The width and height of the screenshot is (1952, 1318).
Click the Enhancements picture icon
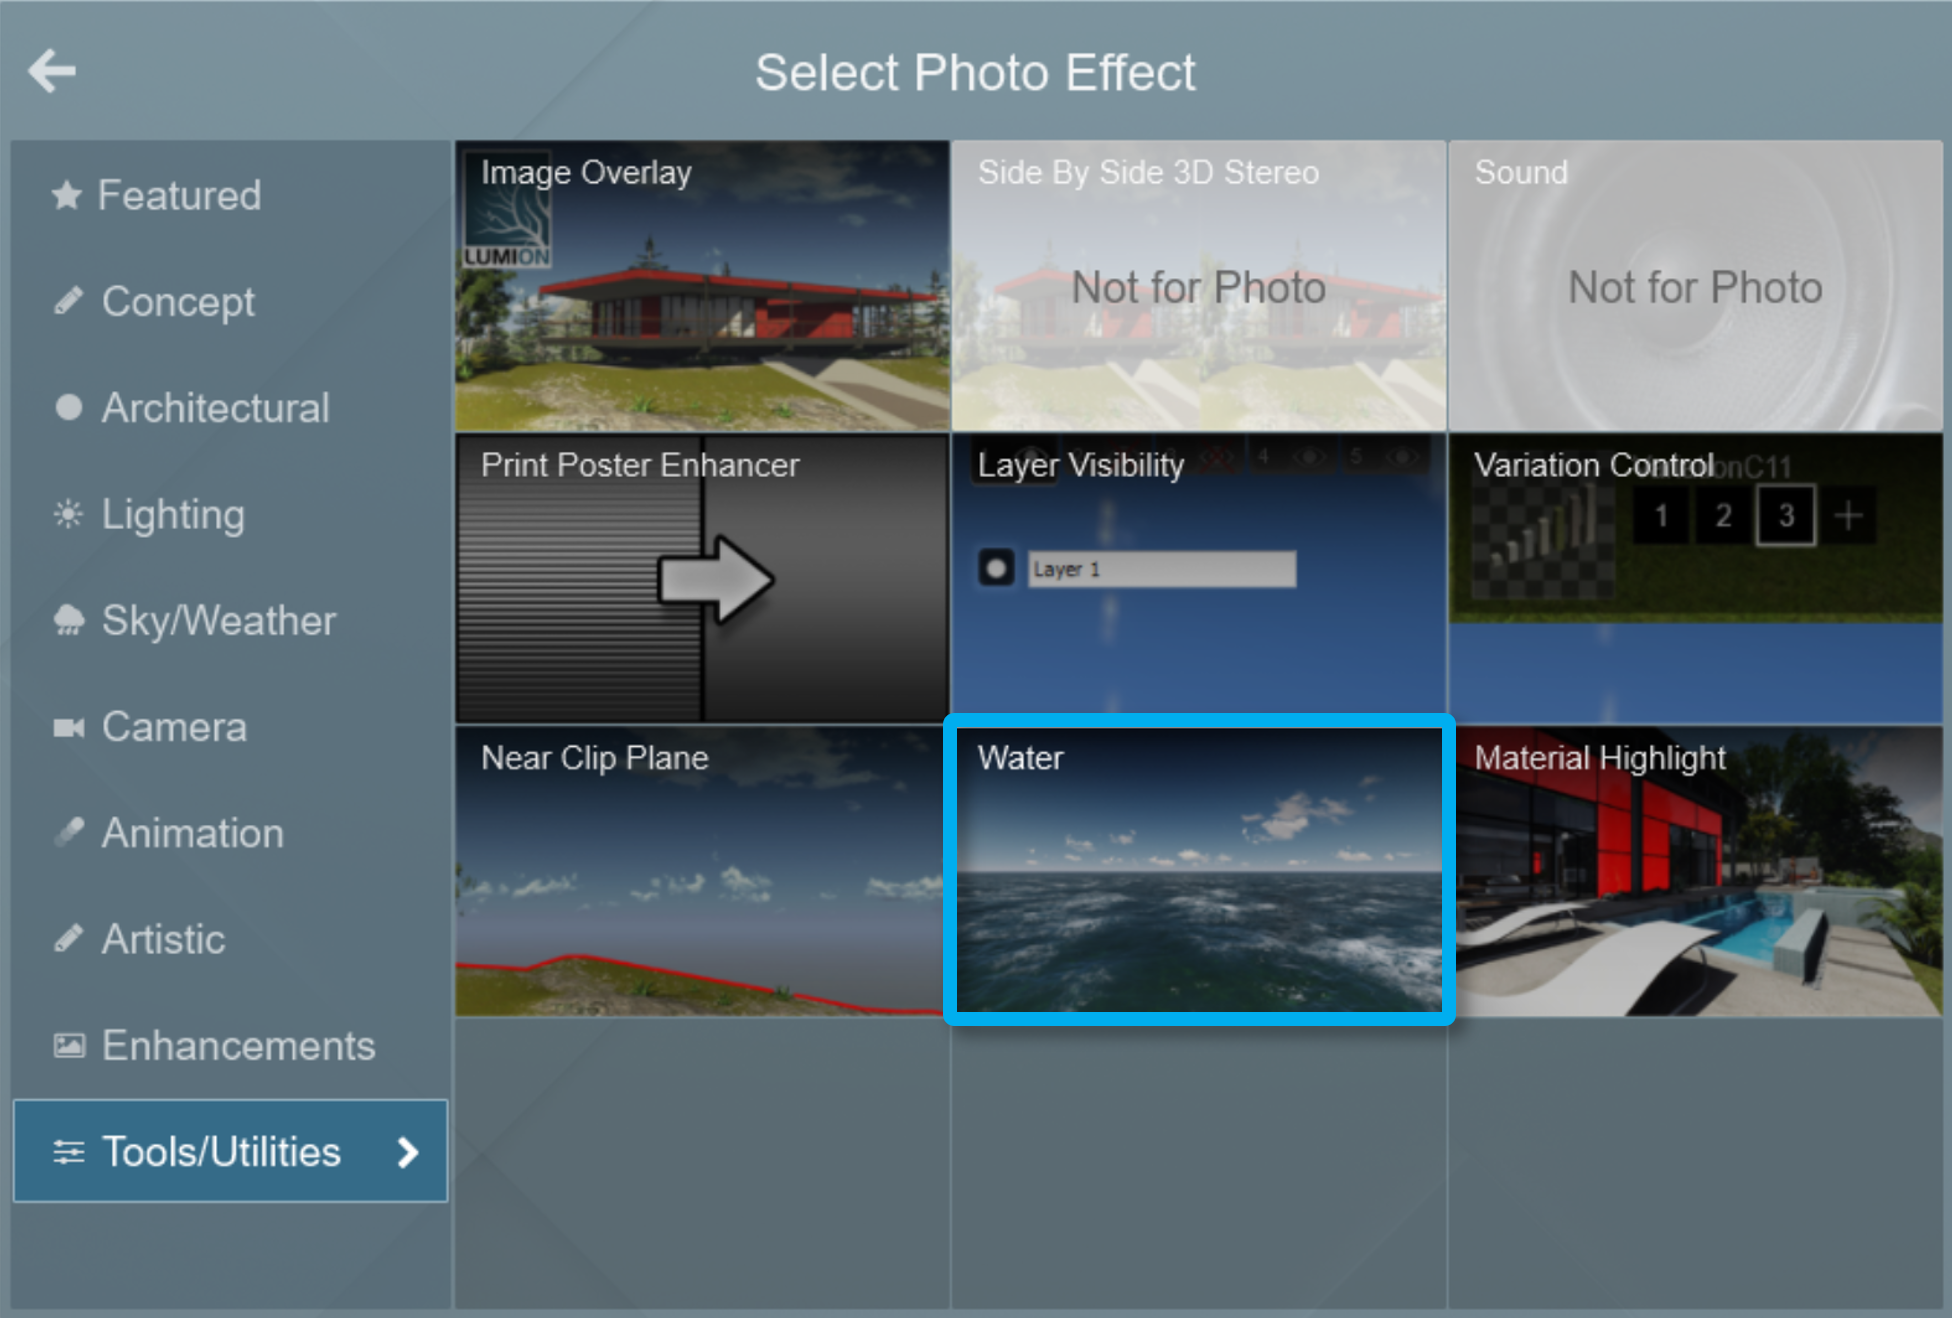click(68, 1046)
